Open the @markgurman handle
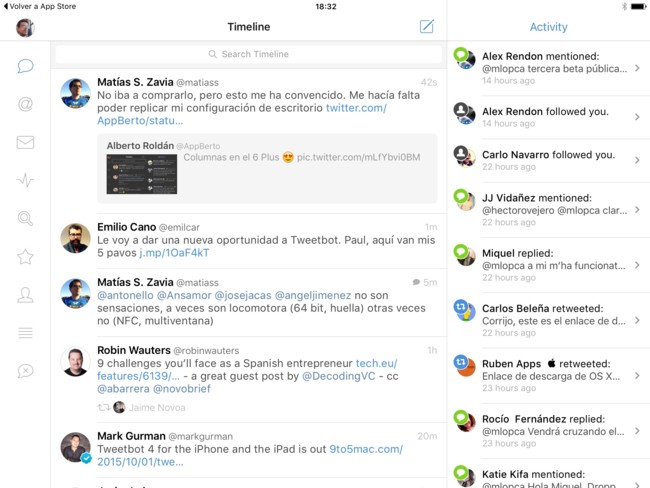 click(201, 437)
